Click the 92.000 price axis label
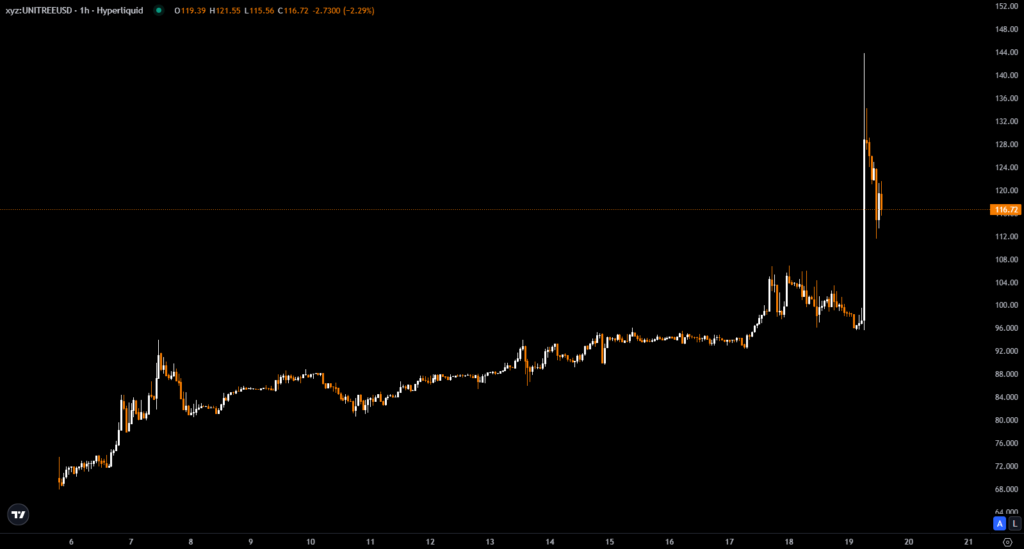The width and height of the screenshot is (1024, 549). 1006,351
